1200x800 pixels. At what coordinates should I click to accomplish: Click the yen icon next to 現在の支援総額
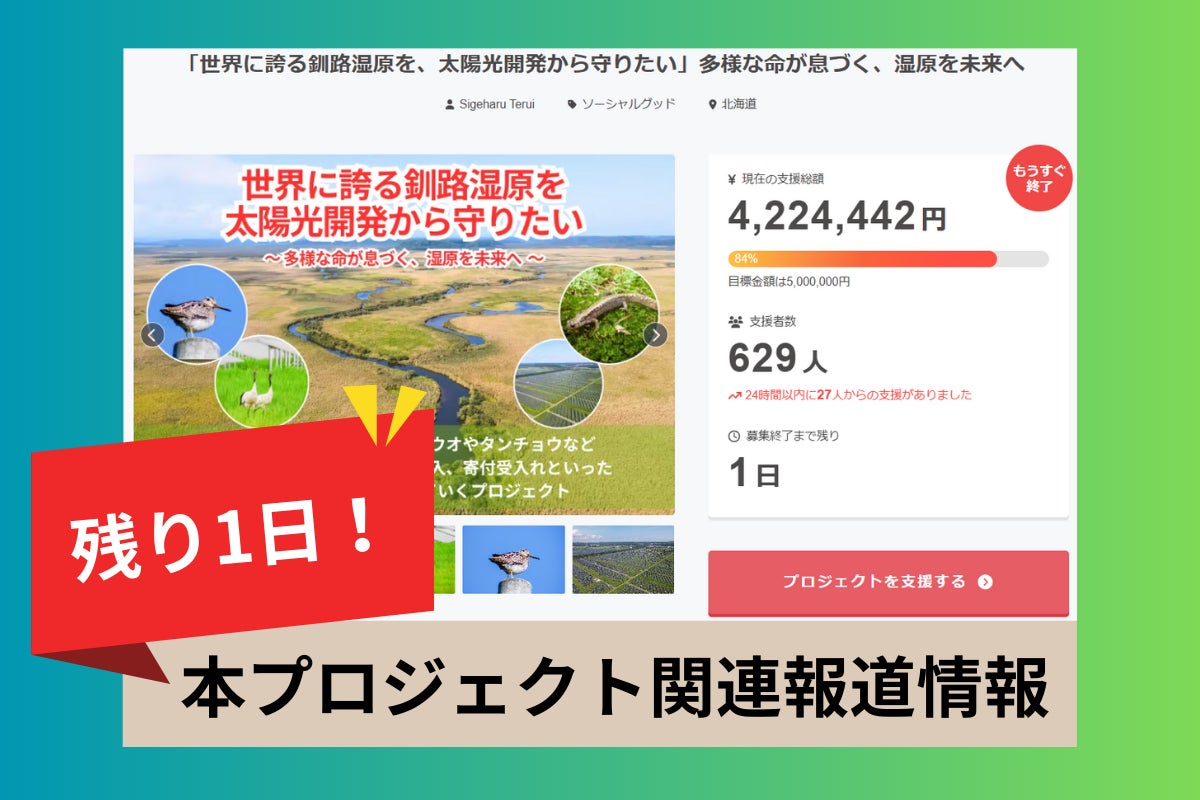pyautogui.click(x=734, y=180)
